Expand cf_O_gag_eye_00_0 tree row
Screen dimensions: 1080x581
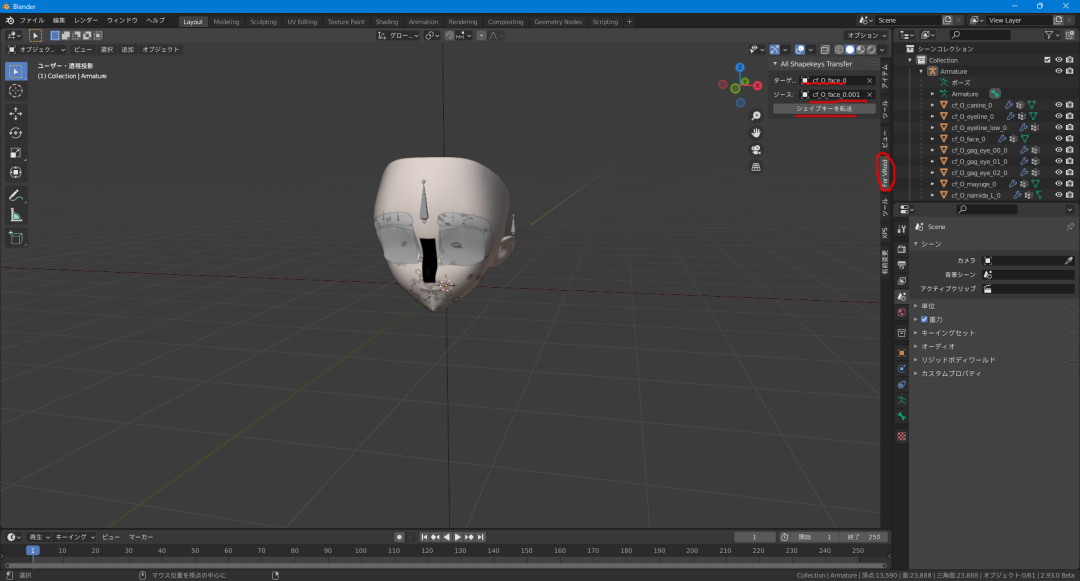coord(933,150)
